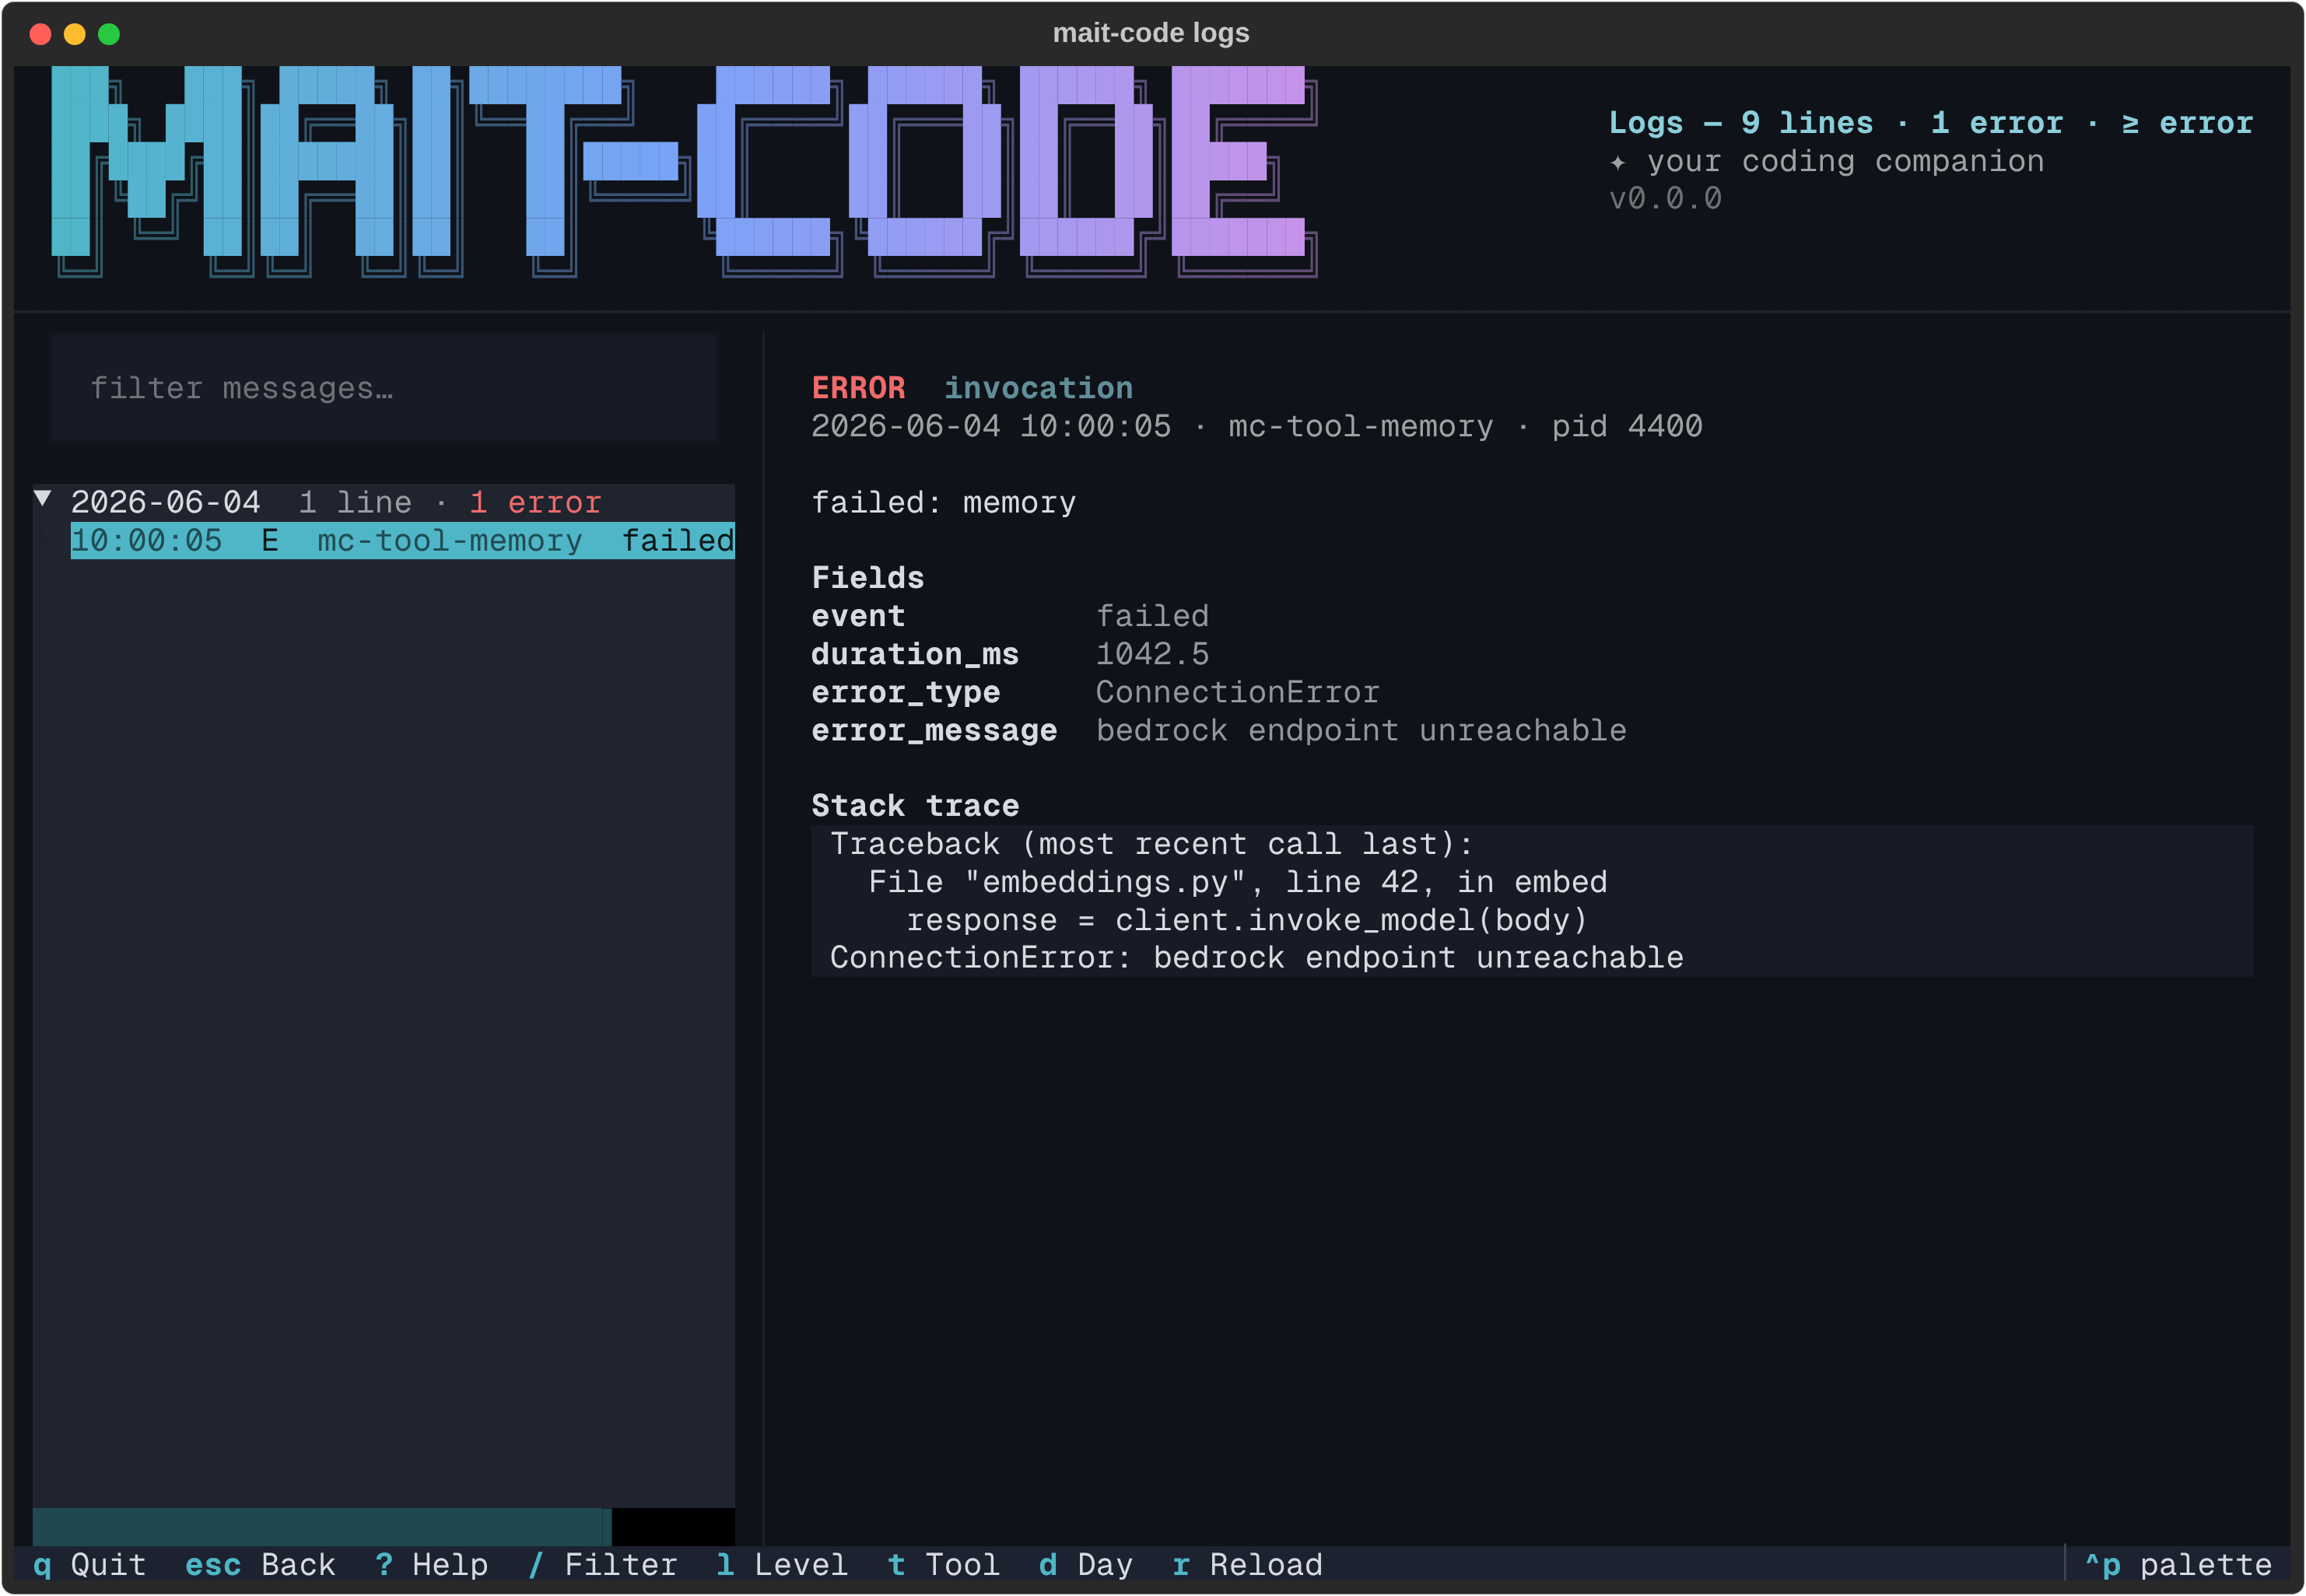2306x1596 pixels.
Task: Open the ^p palette command
Action: coord(2178,1565)
